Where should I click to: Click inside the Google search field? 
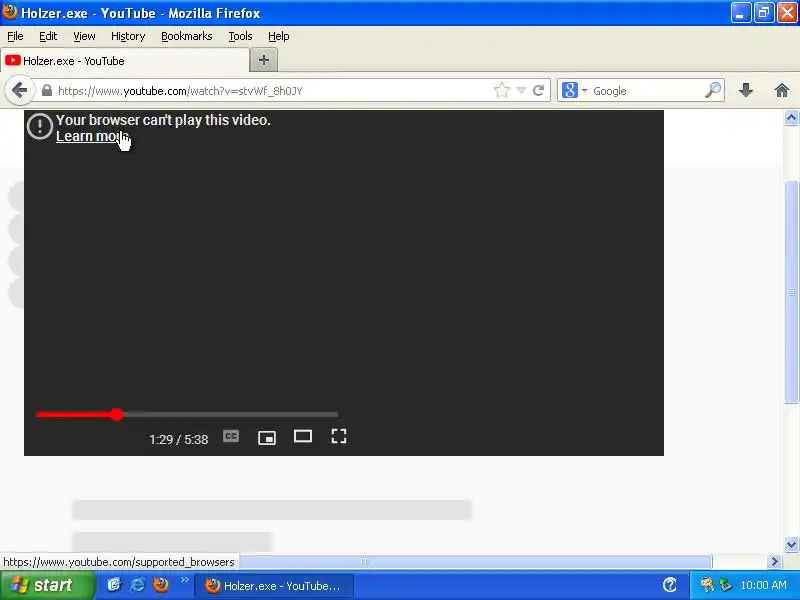(x=646, y=91)
